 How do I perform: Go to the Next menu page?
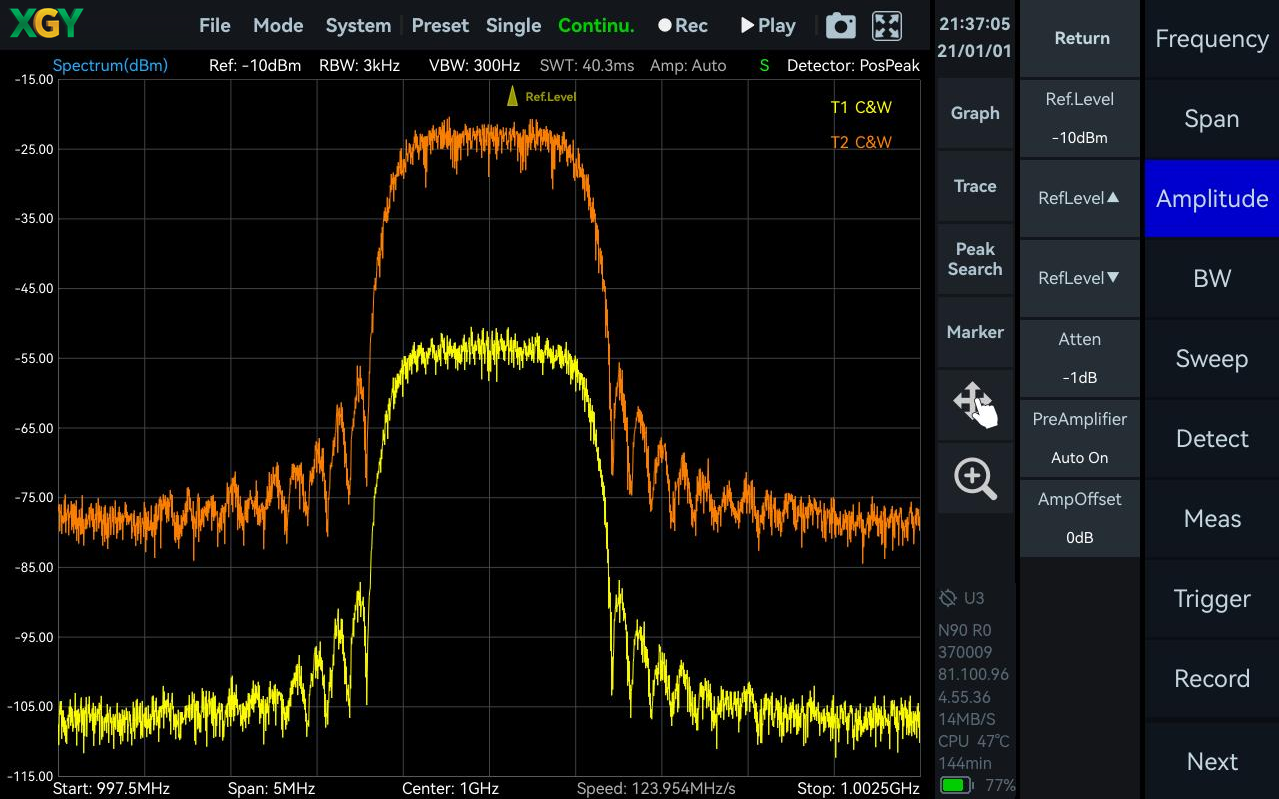[1212, 761]
